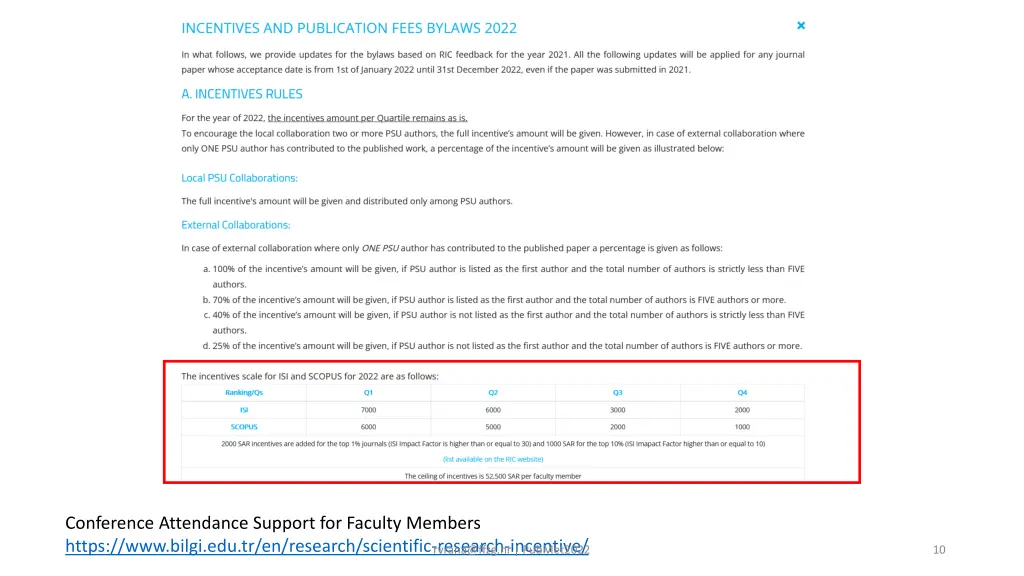Click the Q3 column header
The width and height of the screenshot is (1024, 576).
(x=618, y=393)
